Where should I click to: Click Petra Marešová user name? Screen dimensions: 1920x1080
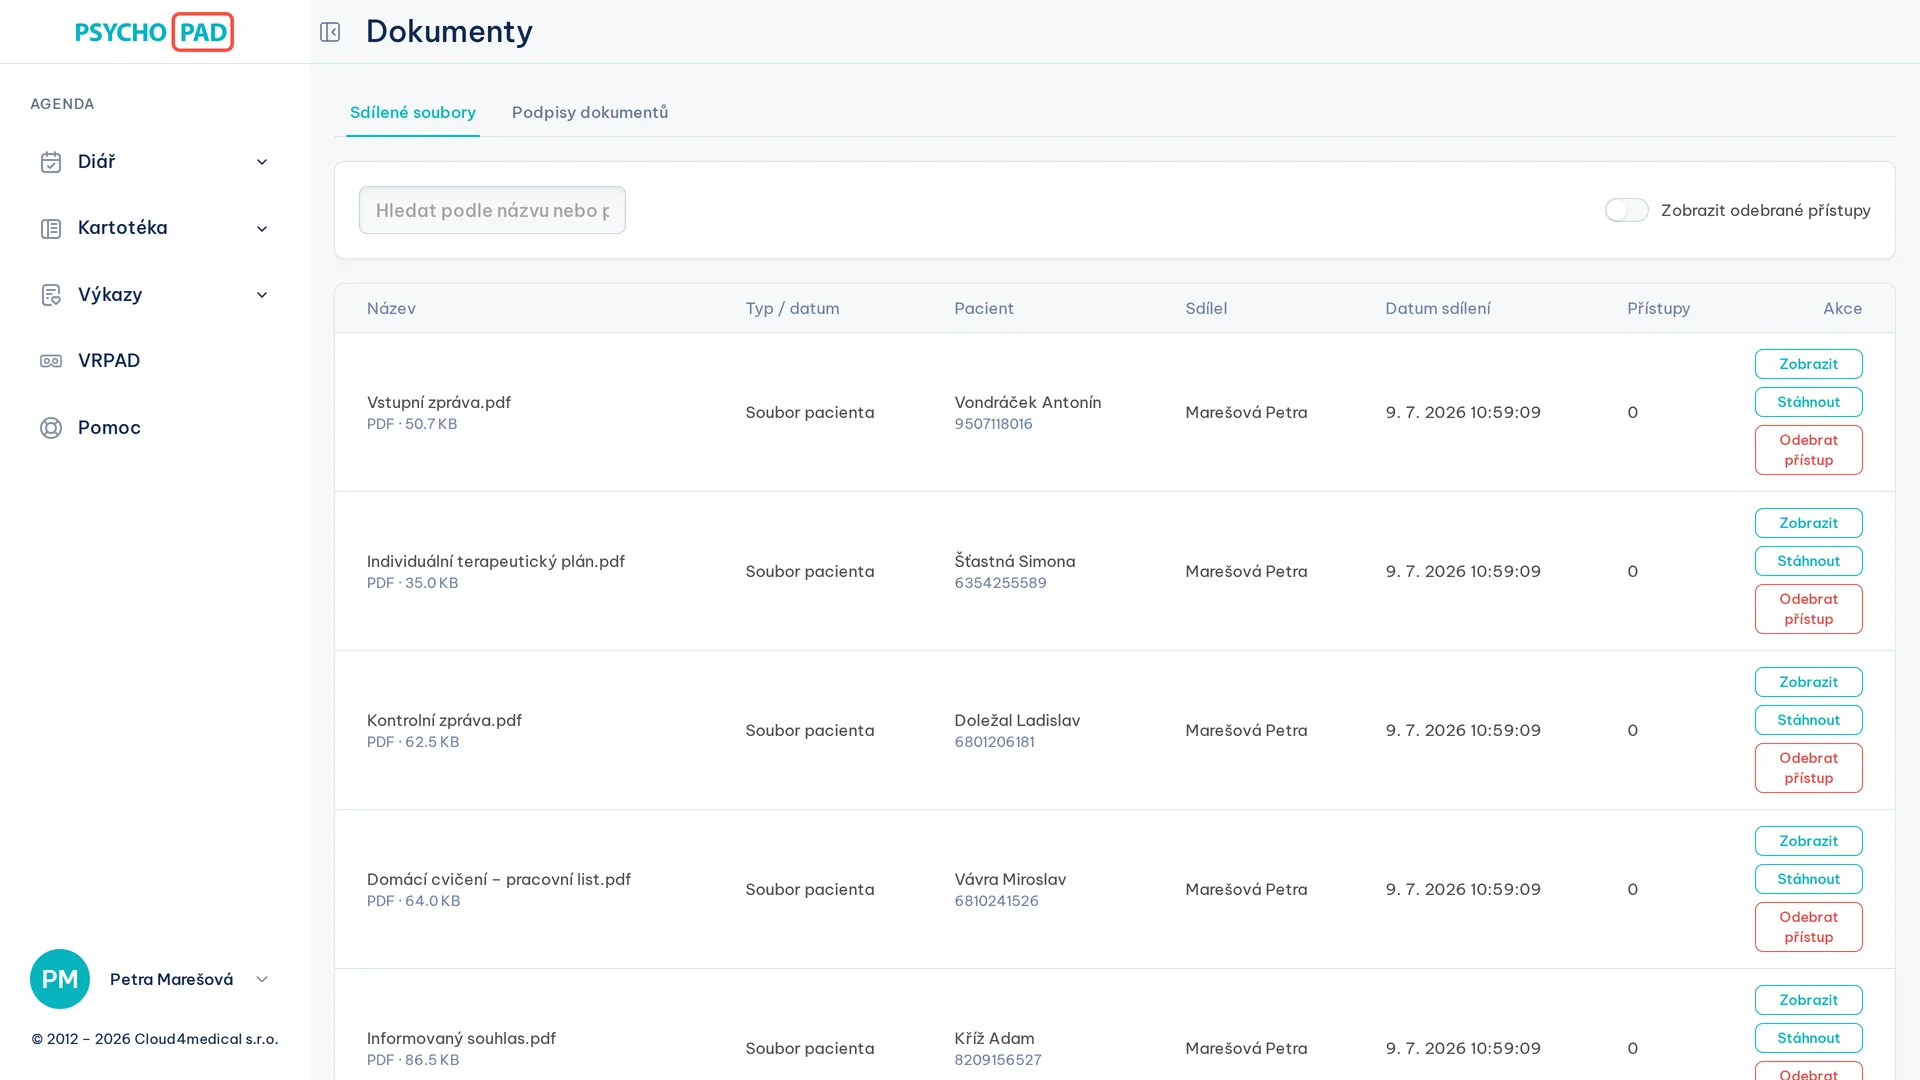pyautogui.click(x=171, y=979)
